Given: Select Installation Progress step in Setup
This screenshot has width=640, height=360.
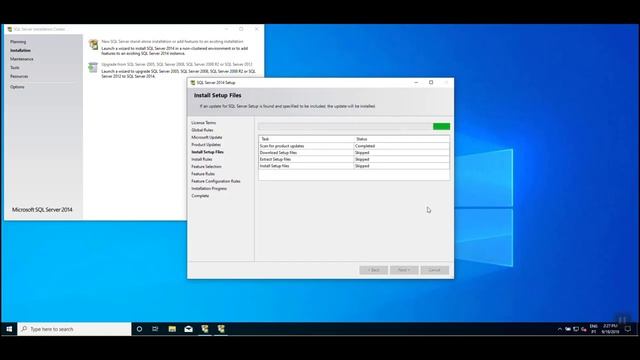Looking at the screenshot, I should pos(209,189).
